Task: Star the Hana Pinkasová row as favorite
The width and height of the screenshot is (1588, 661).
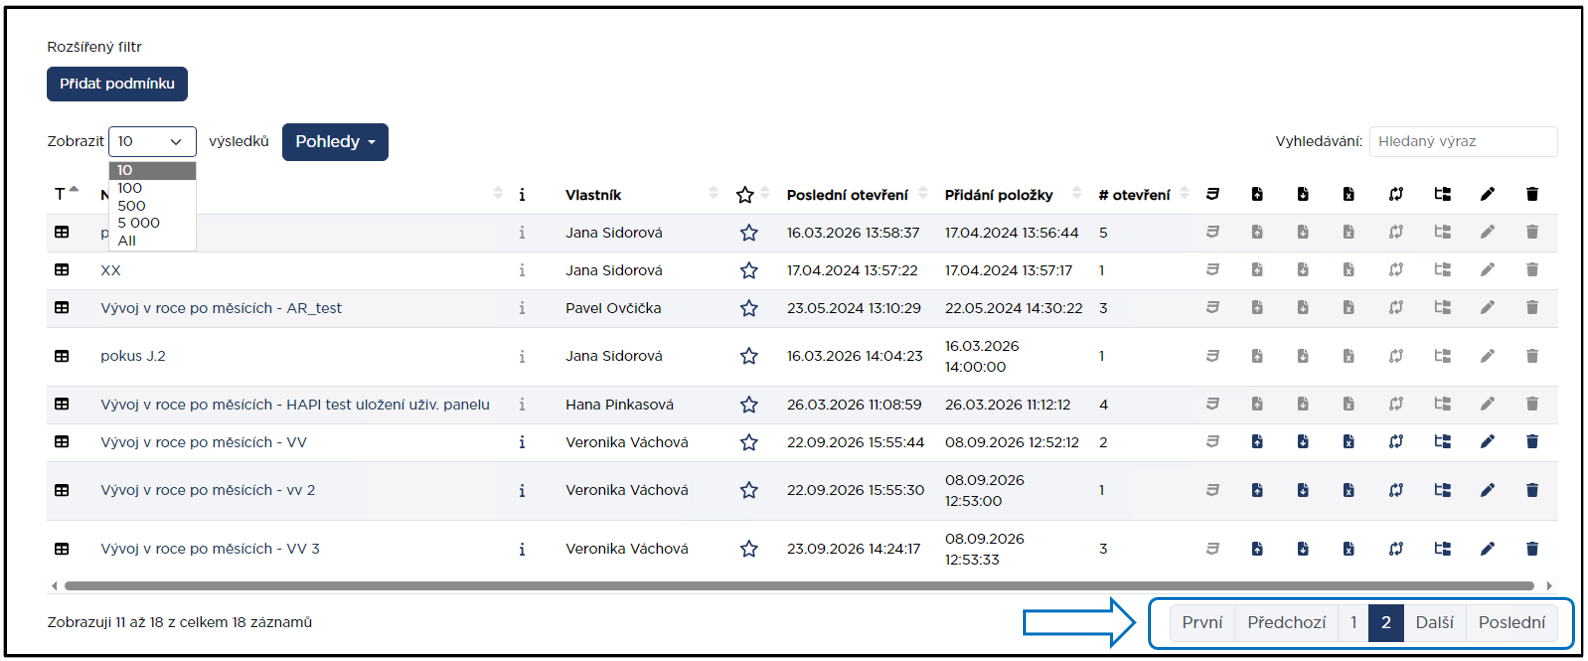Action: click(x=748, y=405)
